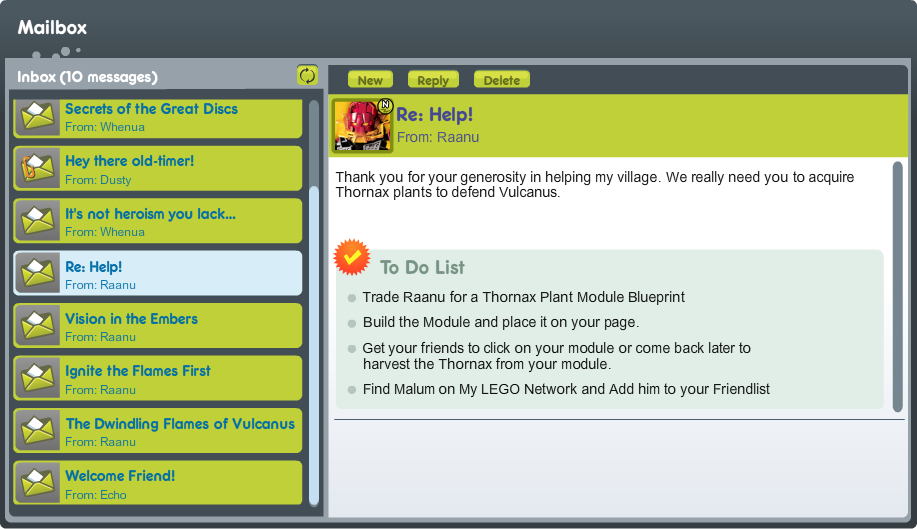Image resolution: width=917 pixels, height=529 pixels.
Task: Click the Reply button
Action: pos(433,80)
